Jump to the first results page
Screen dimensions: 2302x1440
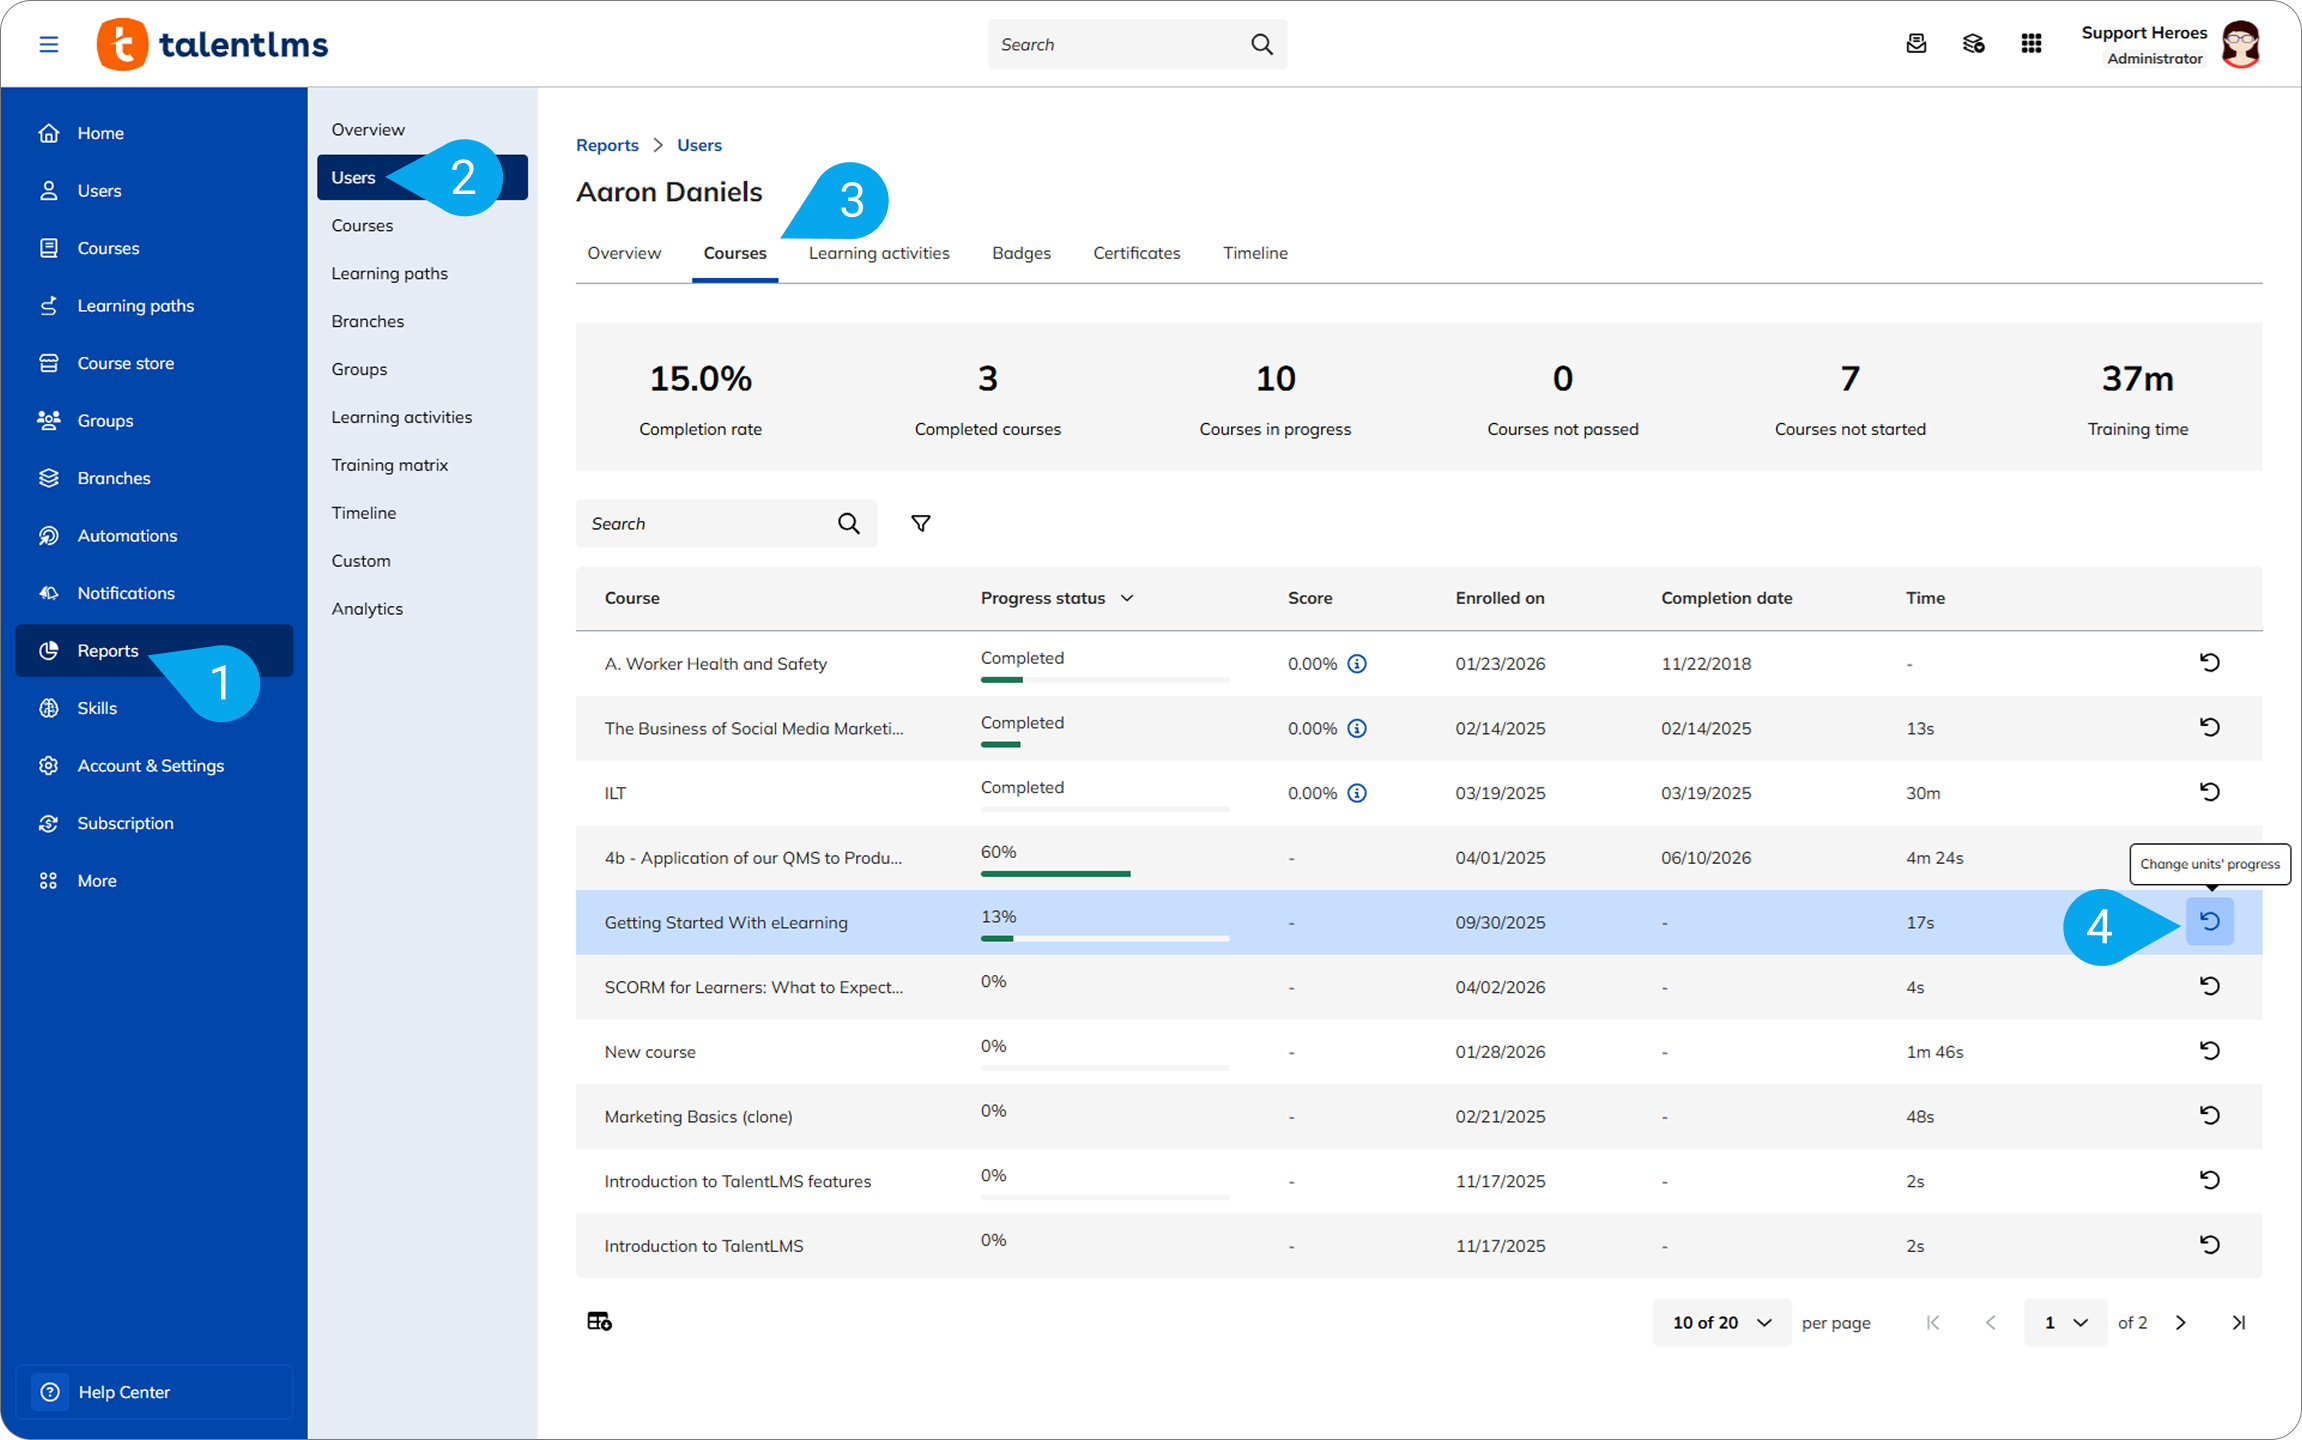coord(1933,1323)
